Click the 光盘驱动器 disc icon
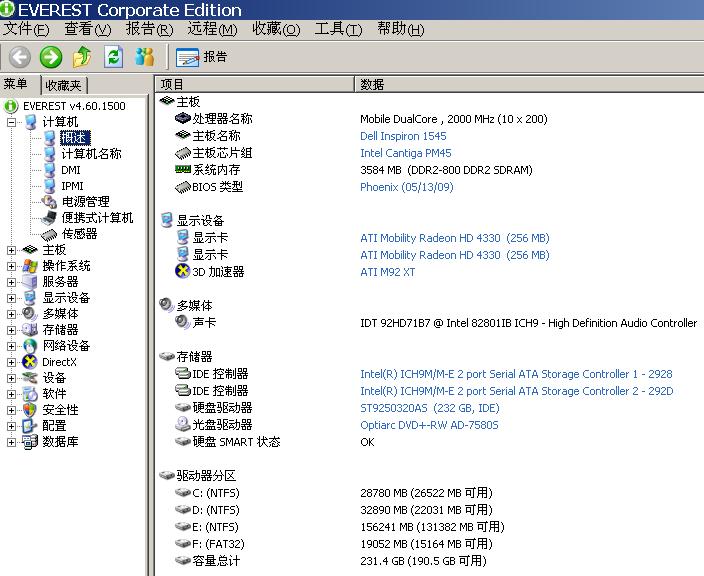Viewport: 704px width, 576px height. 183,424
